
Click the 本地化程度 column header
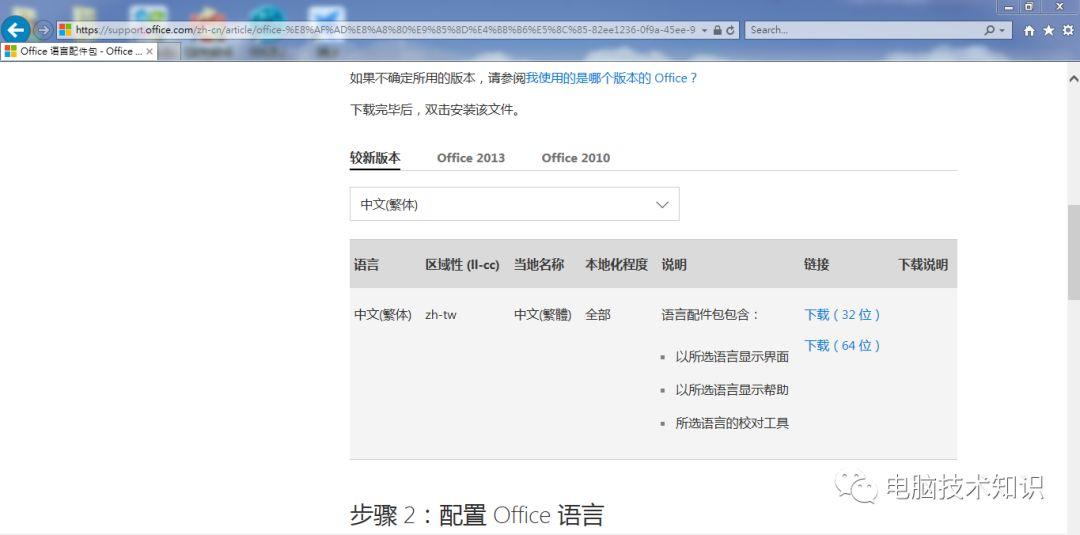tap(616, 264)
